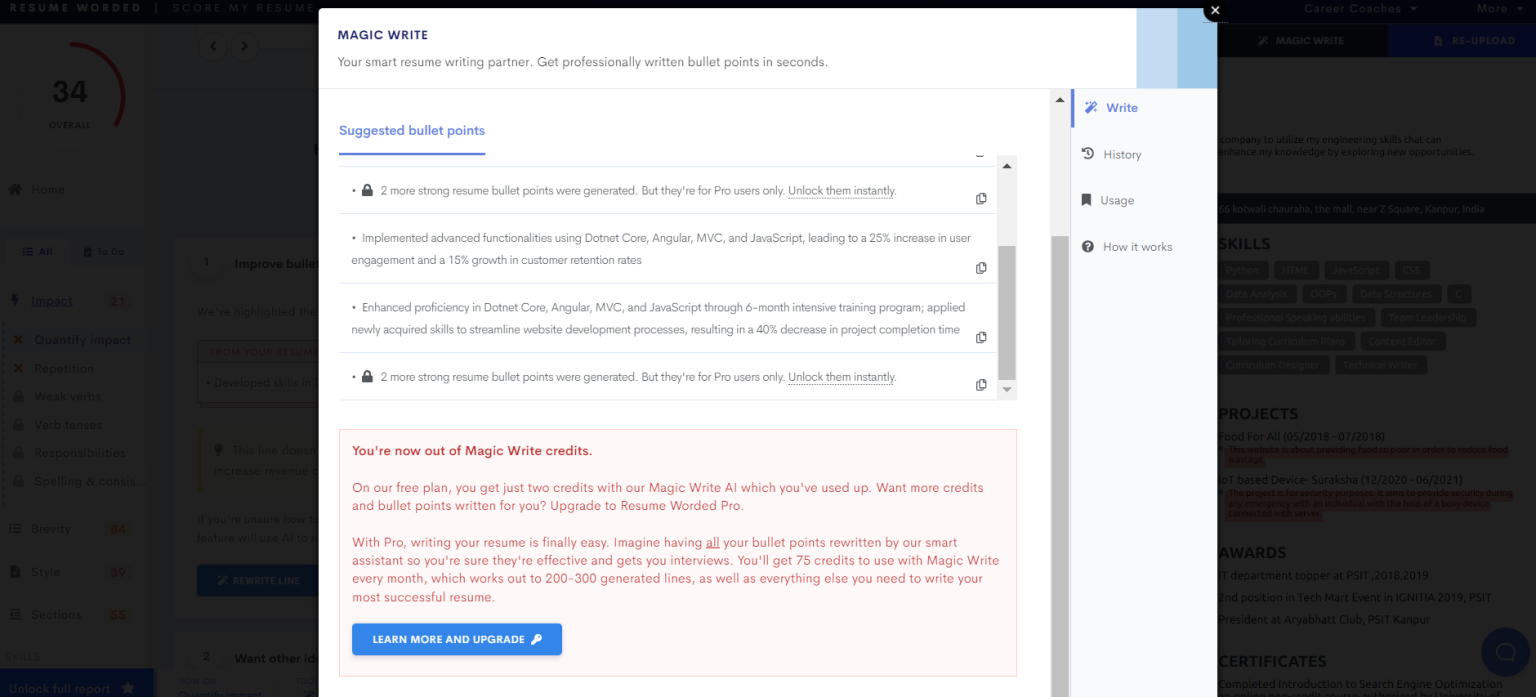
Task: Go to previous item with left arrow
Action: (213, 46)
